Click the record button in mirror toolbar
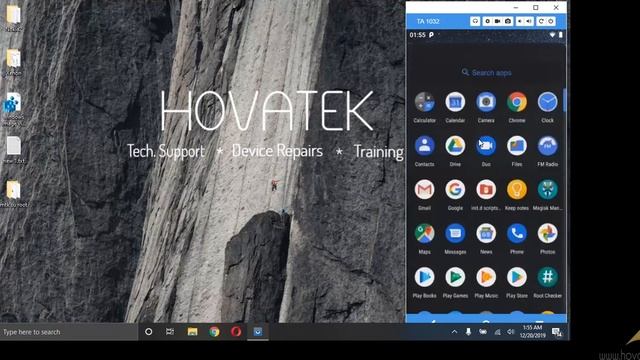Viewport: 640px width, 360px height. click(x=487, y=21)
